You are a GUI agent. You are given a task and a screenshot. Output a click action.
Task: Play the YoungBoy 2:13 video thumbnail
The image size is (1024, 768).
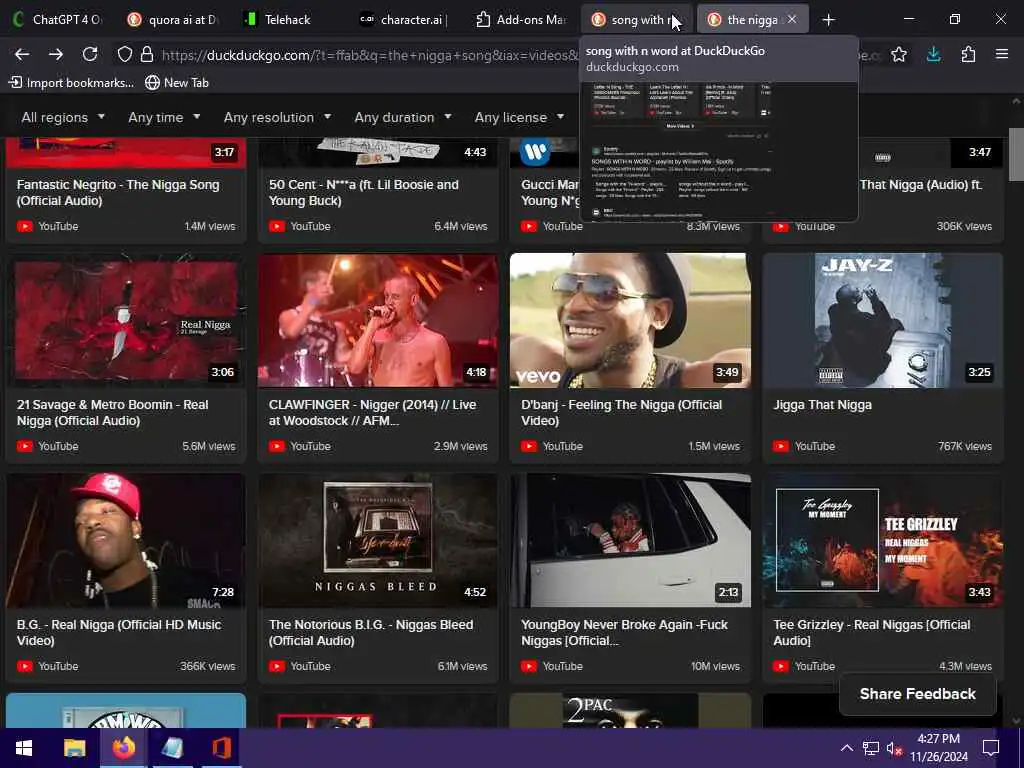coord(630,540)
